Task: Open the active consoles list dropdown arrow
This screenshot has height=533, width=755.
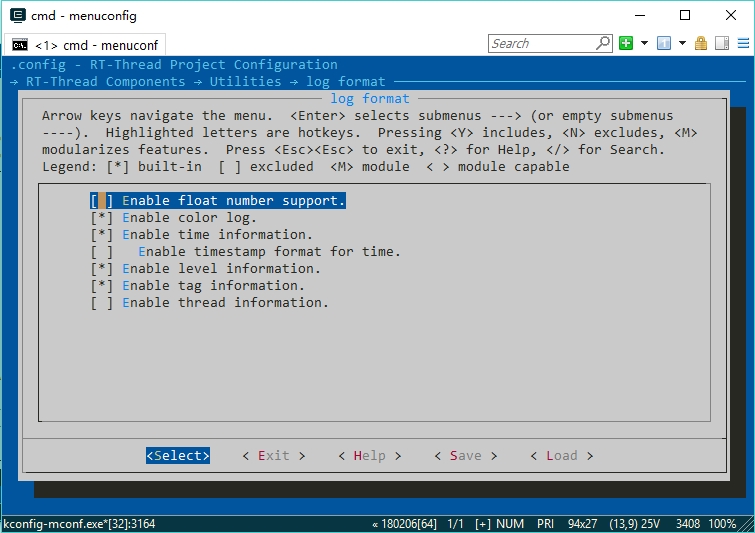Action: (682, 43)
